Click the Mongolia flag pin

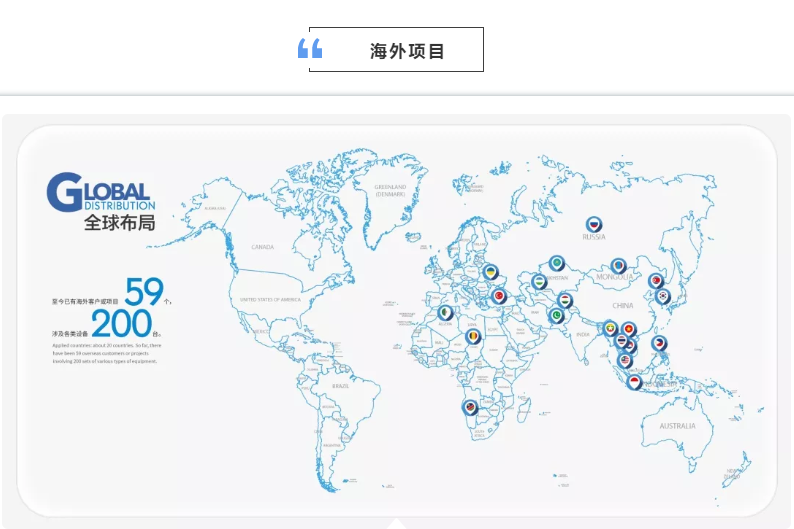[x=619, y=266]
